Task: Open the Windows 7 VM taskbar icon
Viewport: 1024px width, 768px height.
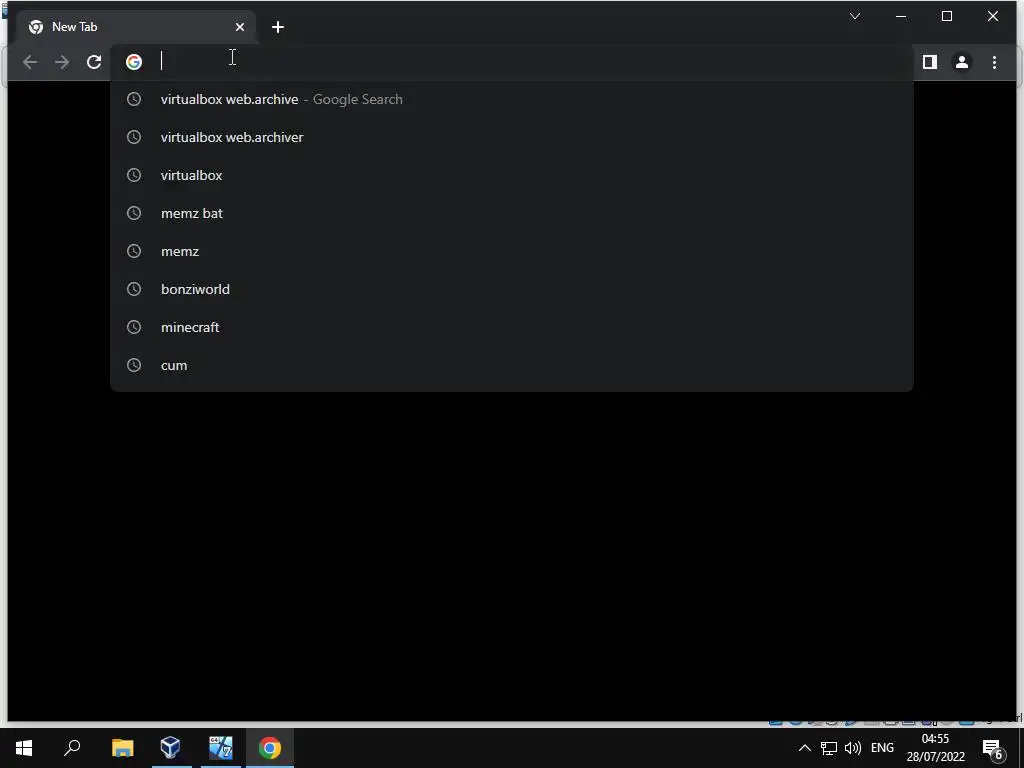Action: click(x=221, y=748)
